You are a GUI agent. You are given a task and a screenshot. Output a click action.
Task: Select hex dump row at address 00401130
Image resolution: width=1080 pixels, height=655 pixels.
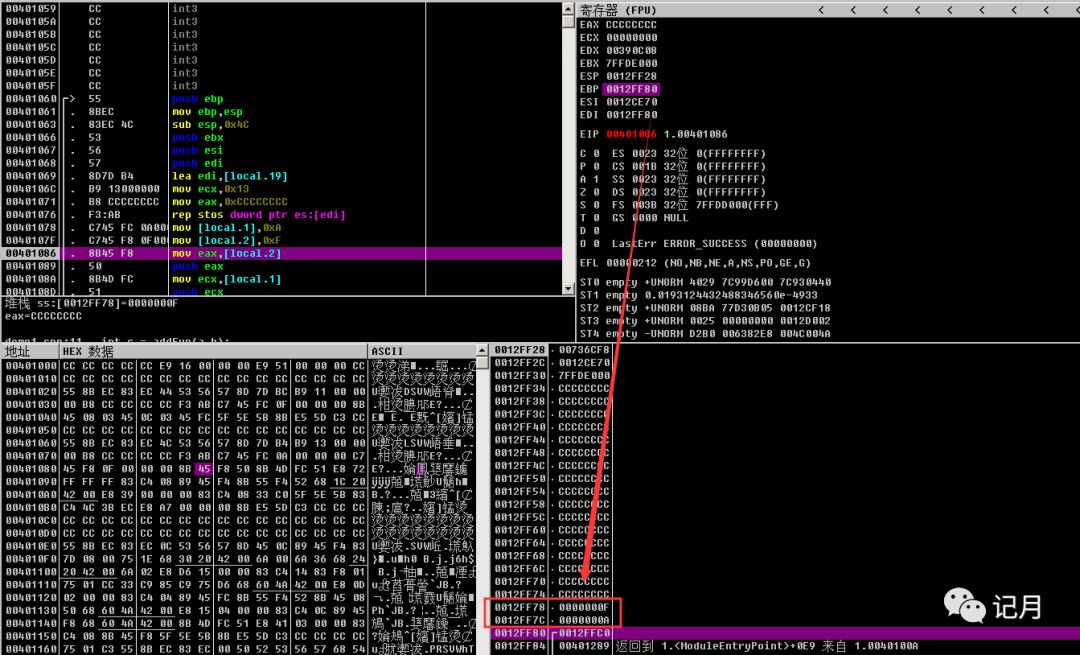(x=239, y=610)
